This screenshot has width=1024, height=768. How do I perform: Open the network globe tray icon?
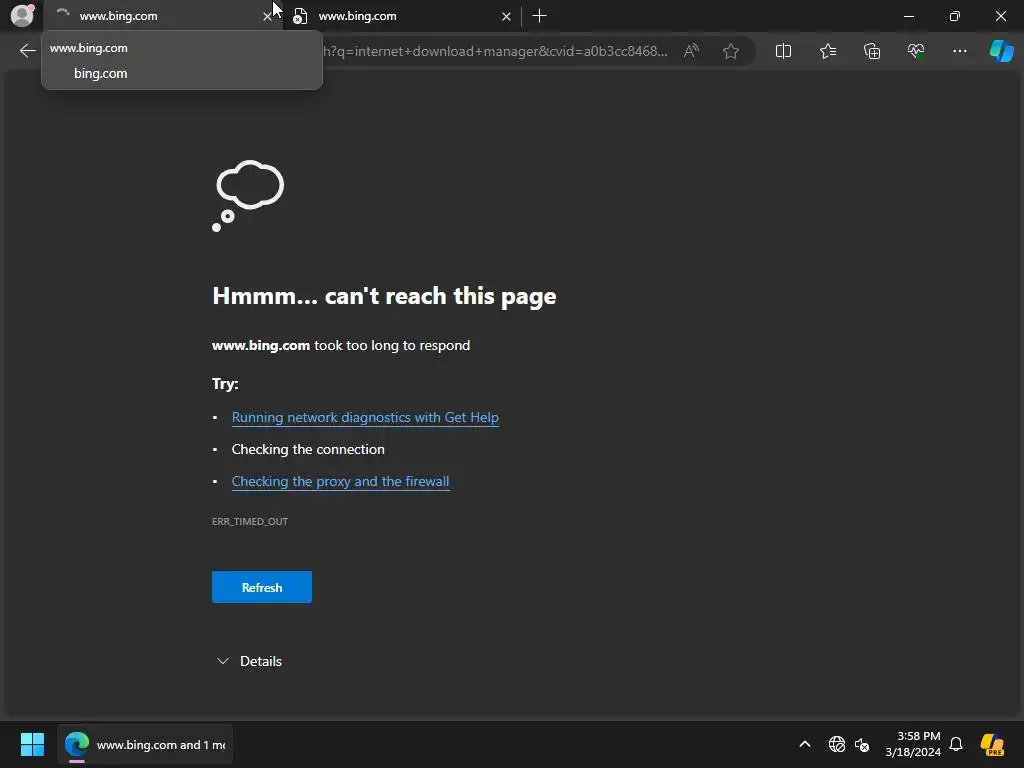point(837,744)
